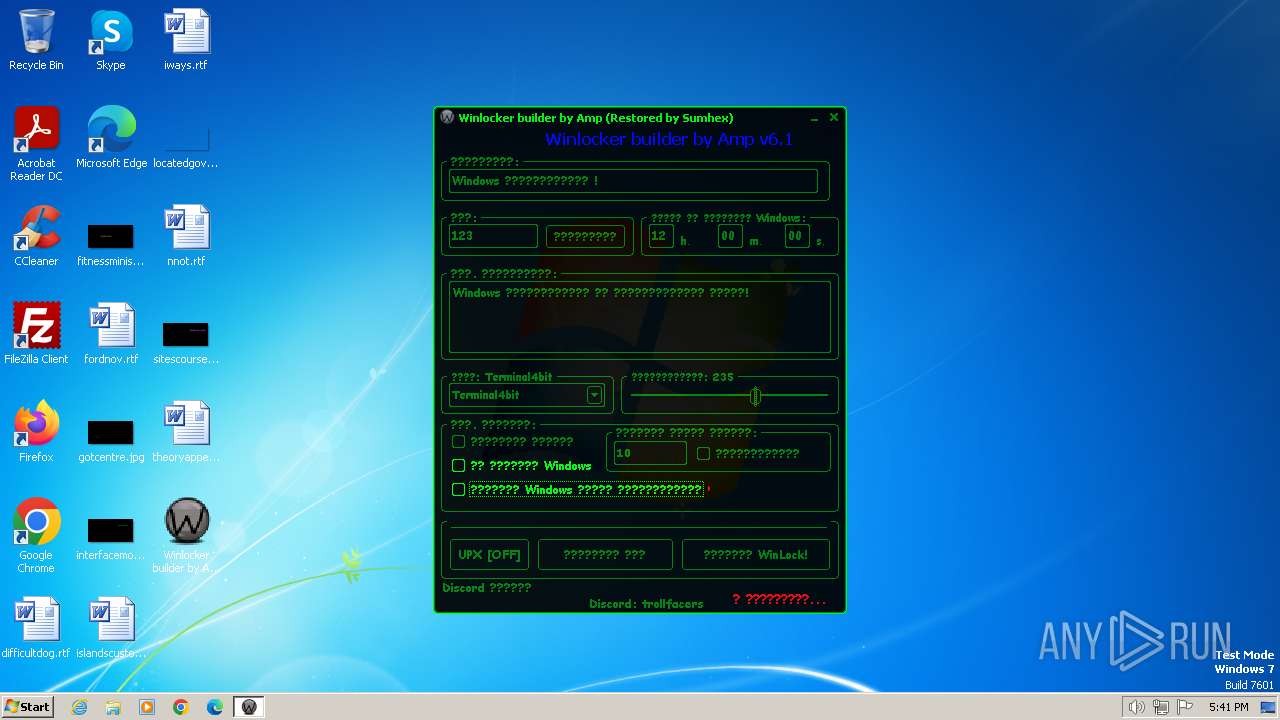Select the Acrobat Reader DC shortcut
Screen dimensions: 1280x720
pyautogui.click(x=36, y=144)
